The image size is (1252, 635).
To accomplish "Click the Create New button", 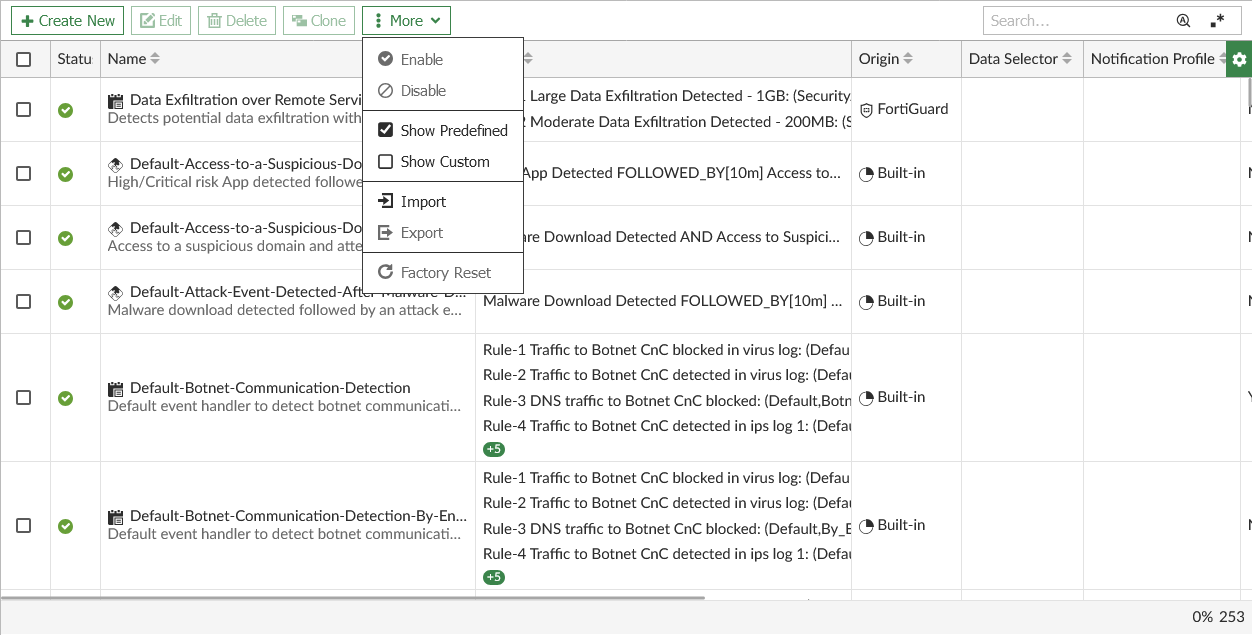I will [68, 20].
